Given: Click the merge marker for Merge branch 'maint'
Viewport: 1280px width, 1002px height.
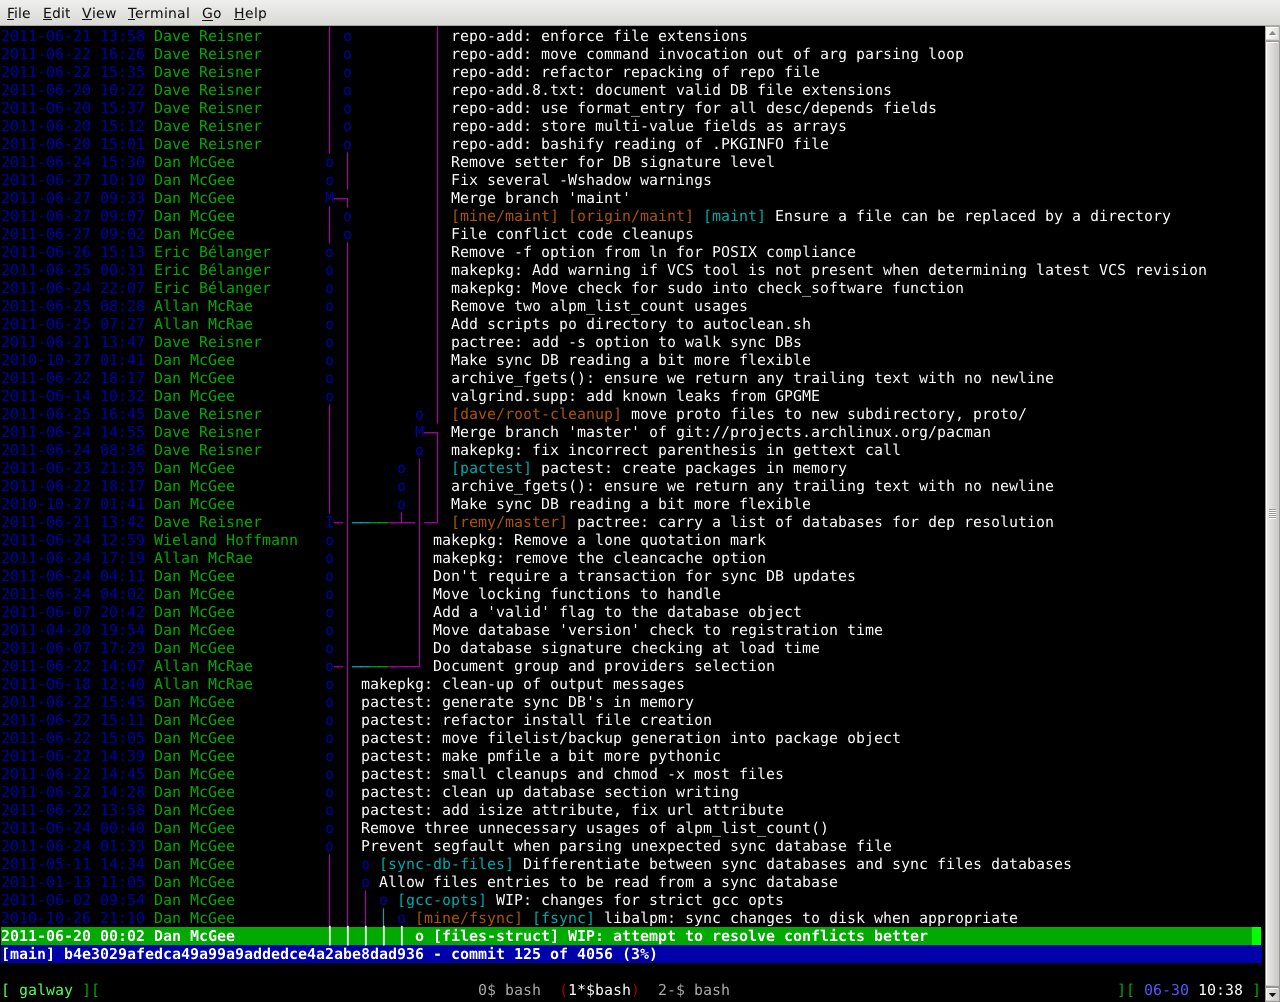Looking at the screenshot, I should (x=330, y=198).
